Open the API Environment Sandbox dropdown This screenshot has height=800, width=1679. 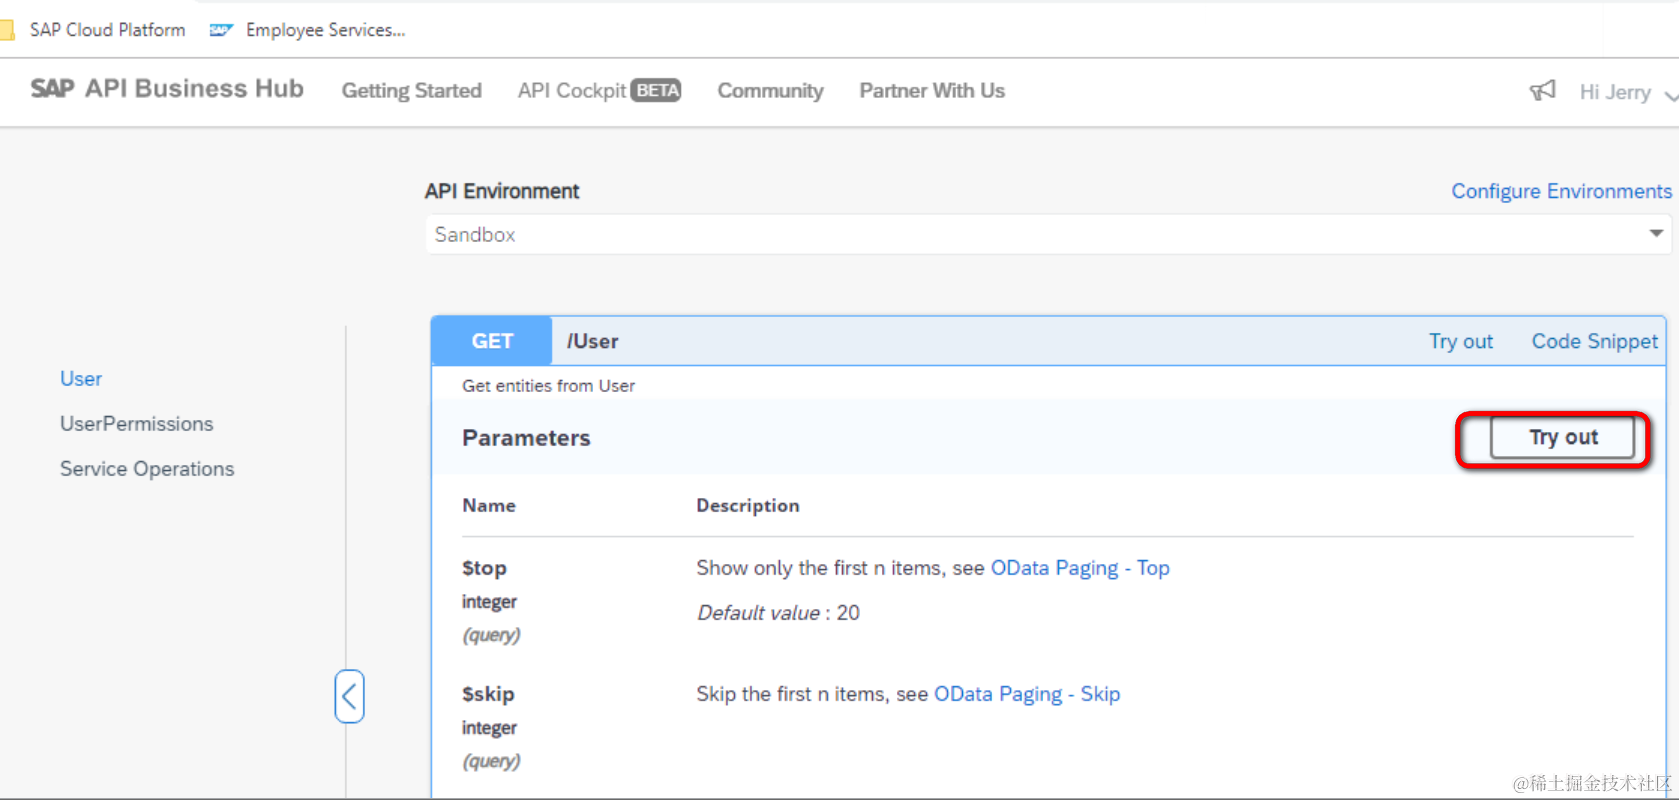click(1048, 234)
